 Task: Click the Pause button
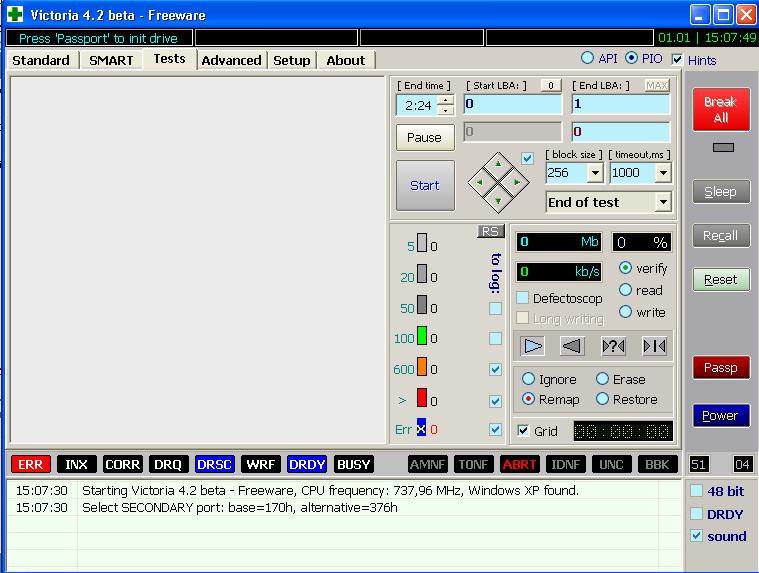(x=425, y=137)
